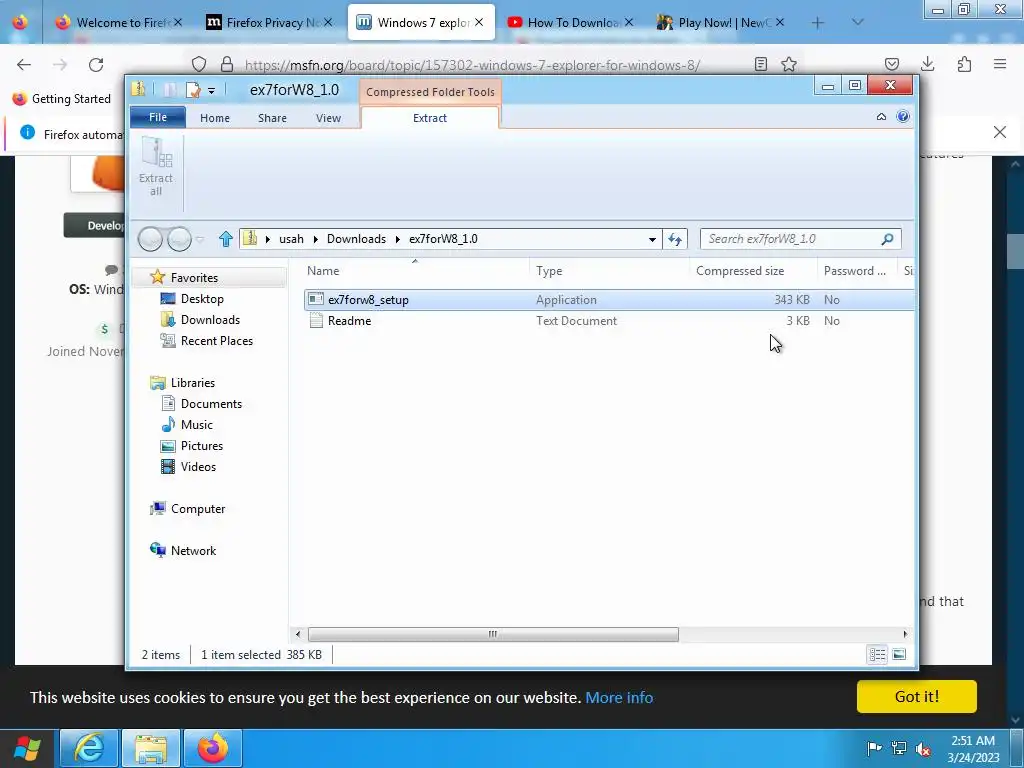Image resolution: width=1024 pixels, height=768 pixels.
Task: Click the Extract all ribbon button
Action: pos(156,167)
